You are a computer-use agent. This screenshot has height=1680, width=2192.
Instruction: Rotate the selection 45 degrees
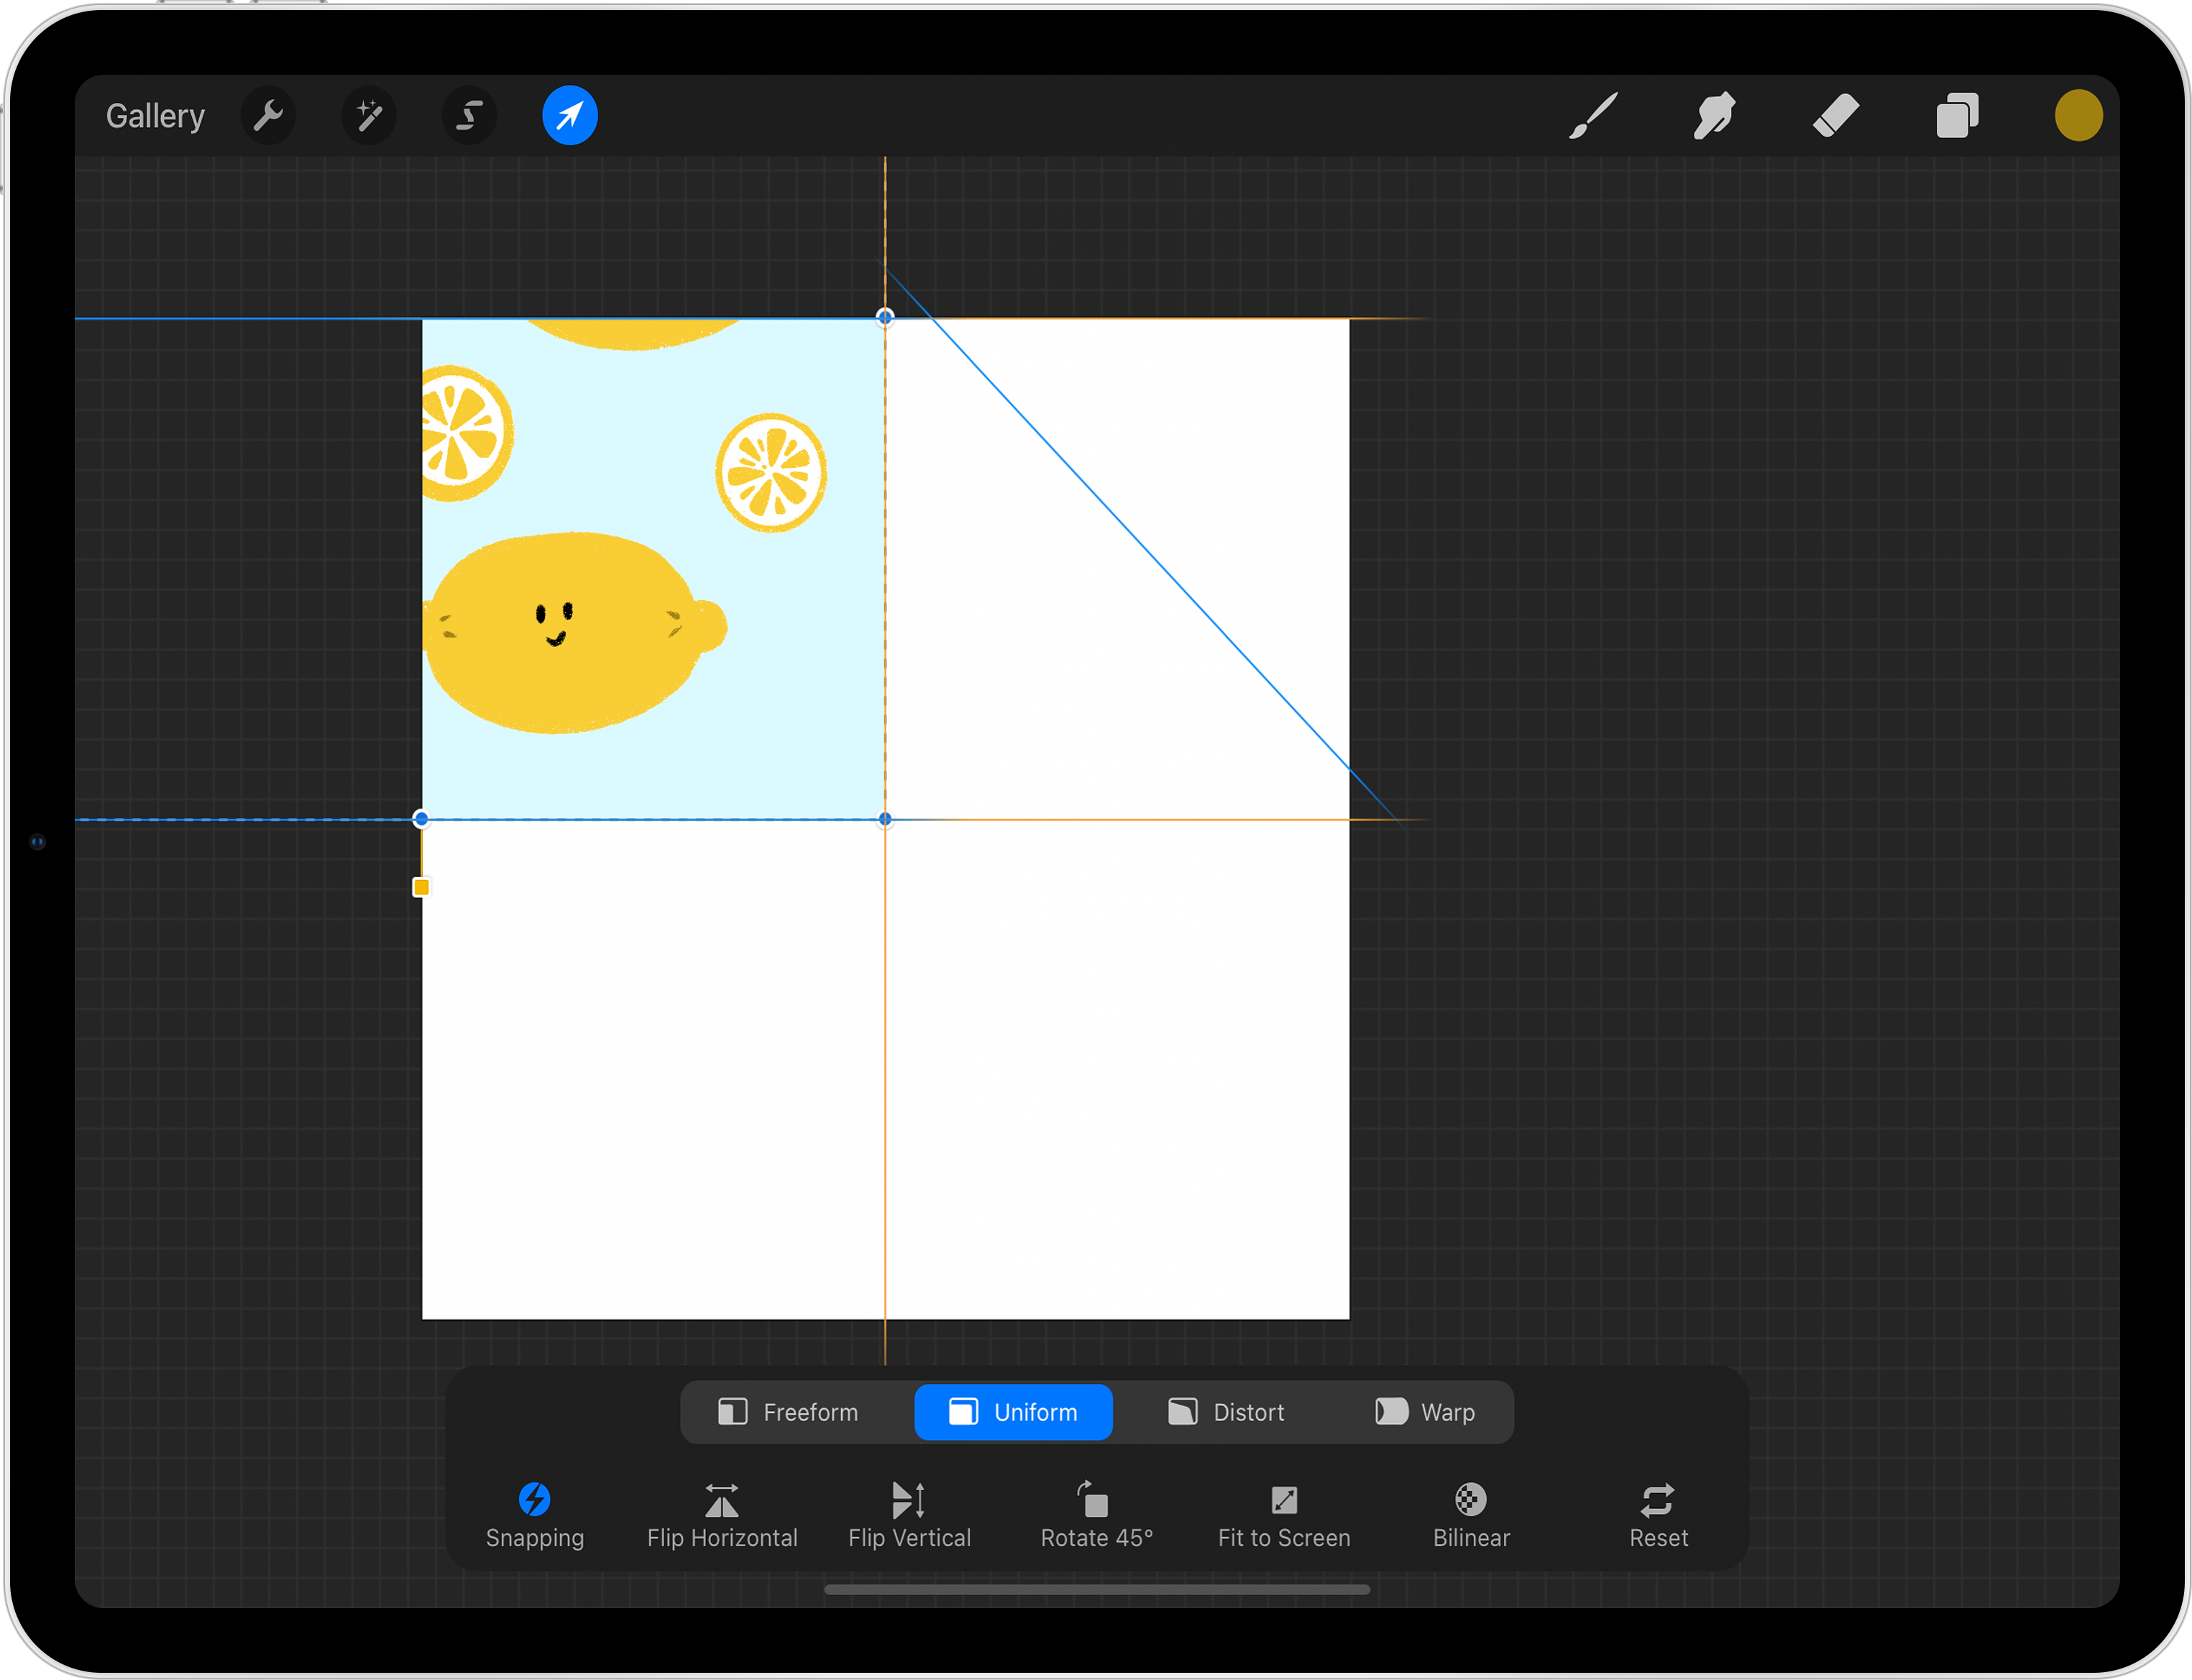[x=1097, y=1515]
